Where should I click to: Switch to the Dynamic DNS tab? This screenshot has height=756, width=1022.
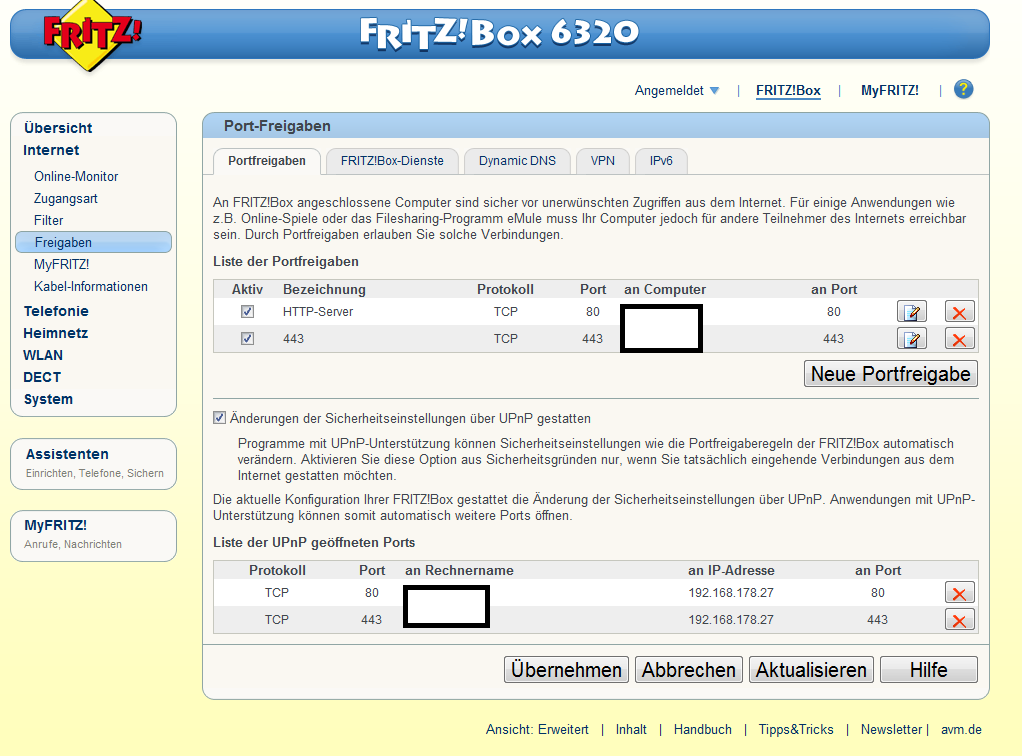coord(517,161)
